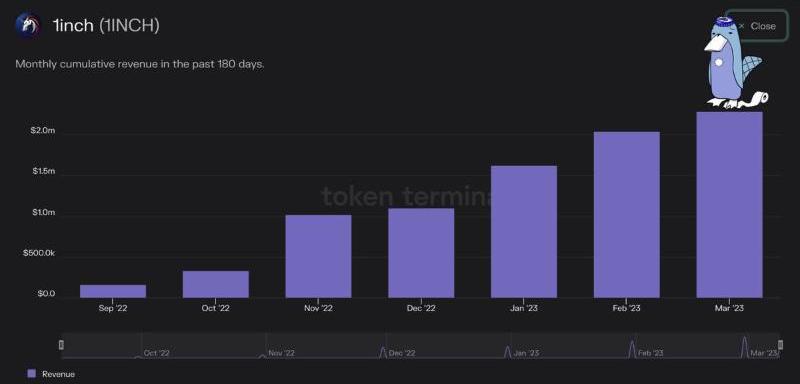Click the Close button label
This screenshot has height=384, width=800.
point(763,26)
